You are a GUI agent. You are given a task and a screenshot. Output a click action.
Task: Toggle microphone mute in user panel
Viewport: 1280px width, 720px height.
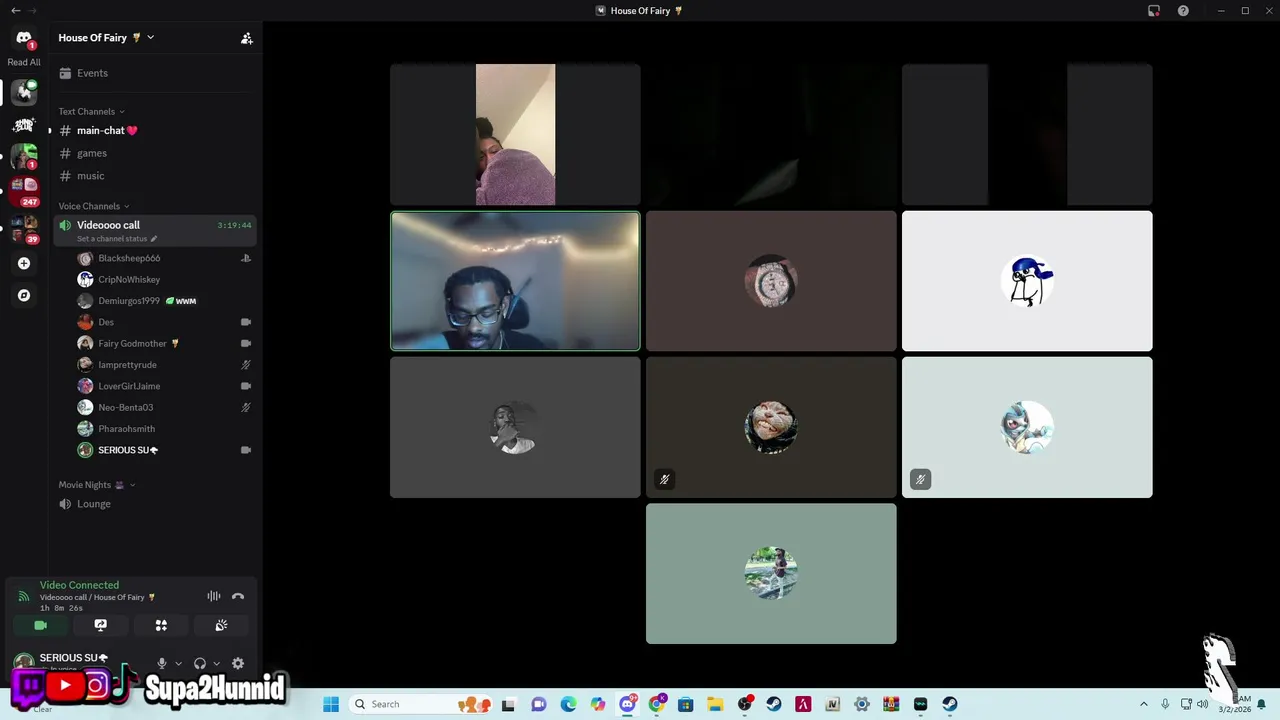(x=162, y=663)
